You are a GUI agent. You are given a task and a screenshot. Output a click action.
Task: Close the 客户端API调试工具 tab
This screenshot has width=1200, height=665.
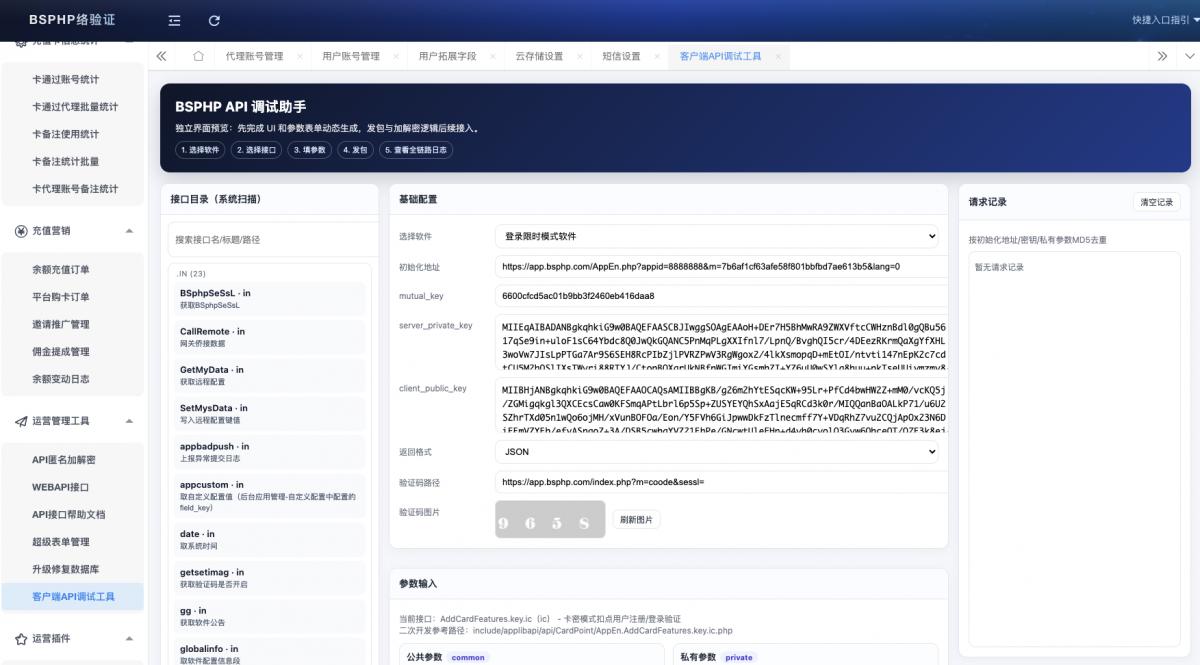778,57
